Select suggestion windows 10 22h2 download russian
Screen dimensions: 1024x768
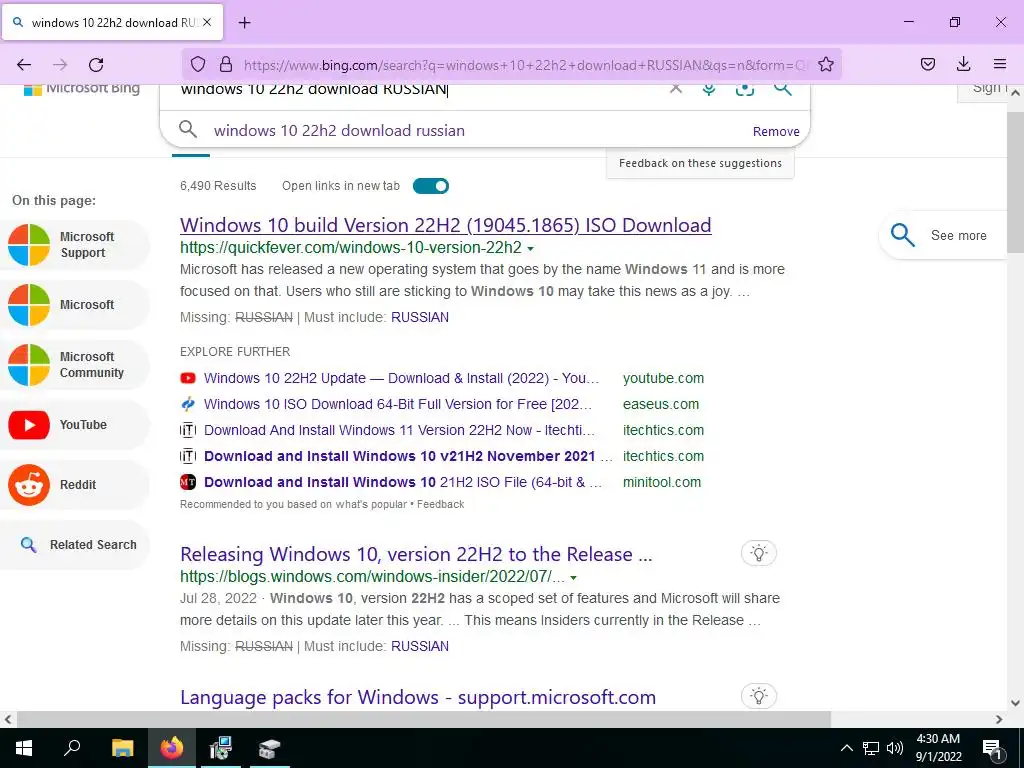(x=339, y=131)
